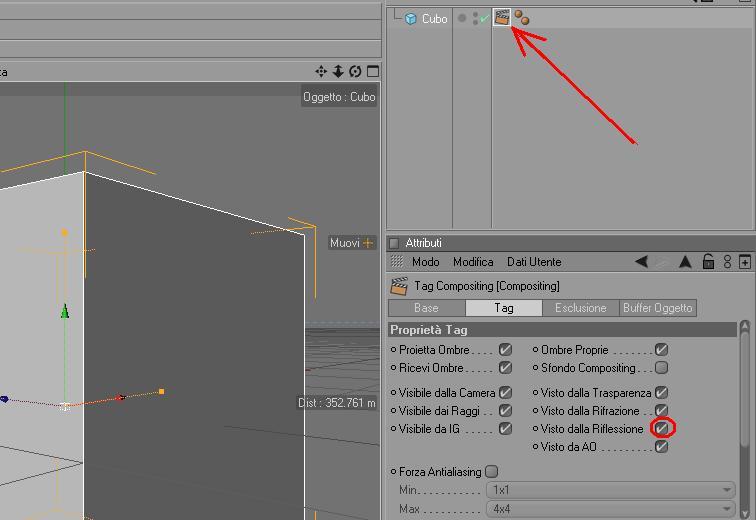This screenshot has height=520, width=756.
Task: Select the Compositing tag icon on Cubo
Action: [501, 18]
